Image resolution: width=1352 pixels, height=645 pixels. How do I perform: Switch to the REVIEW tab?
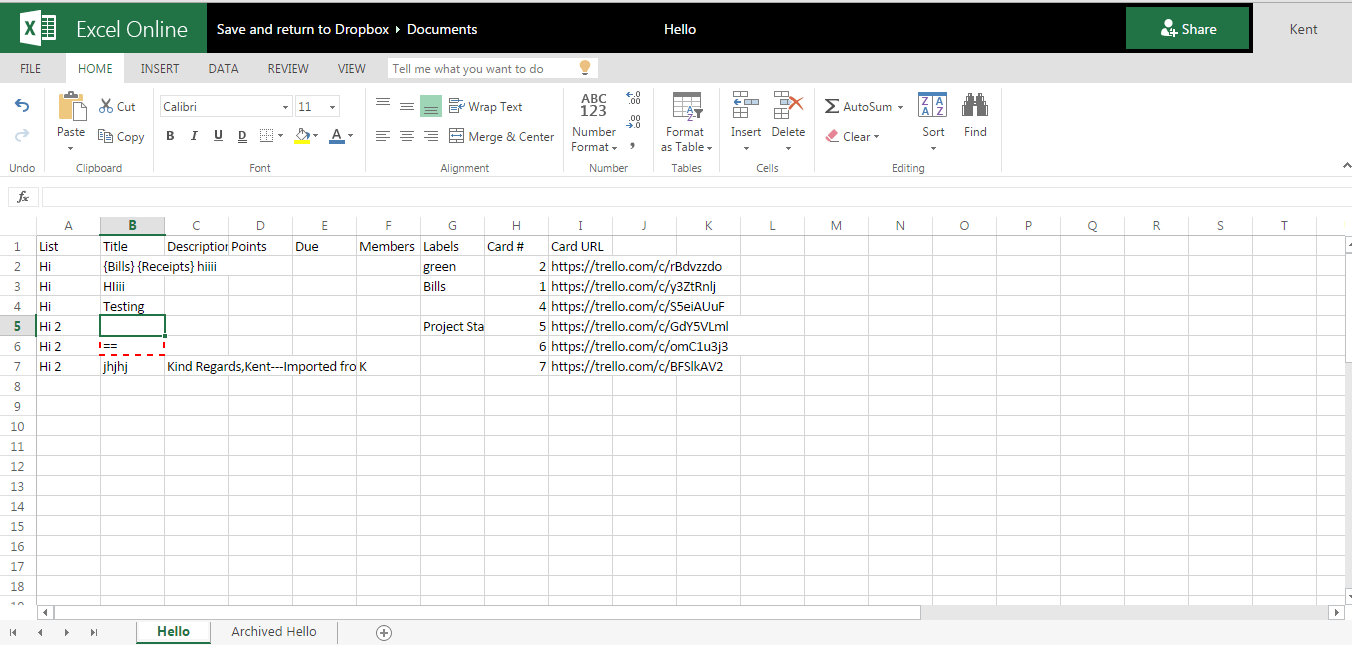288,69
